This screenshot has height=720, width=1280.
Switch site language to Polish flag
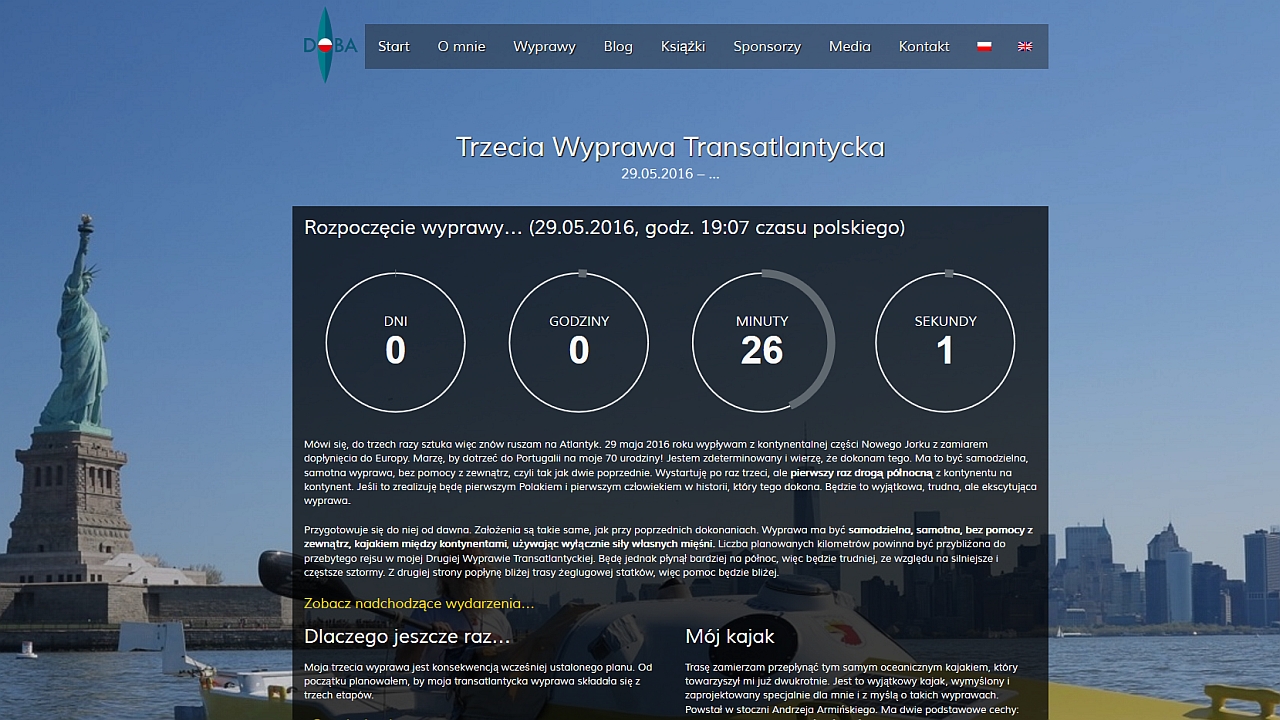(984, 46)
